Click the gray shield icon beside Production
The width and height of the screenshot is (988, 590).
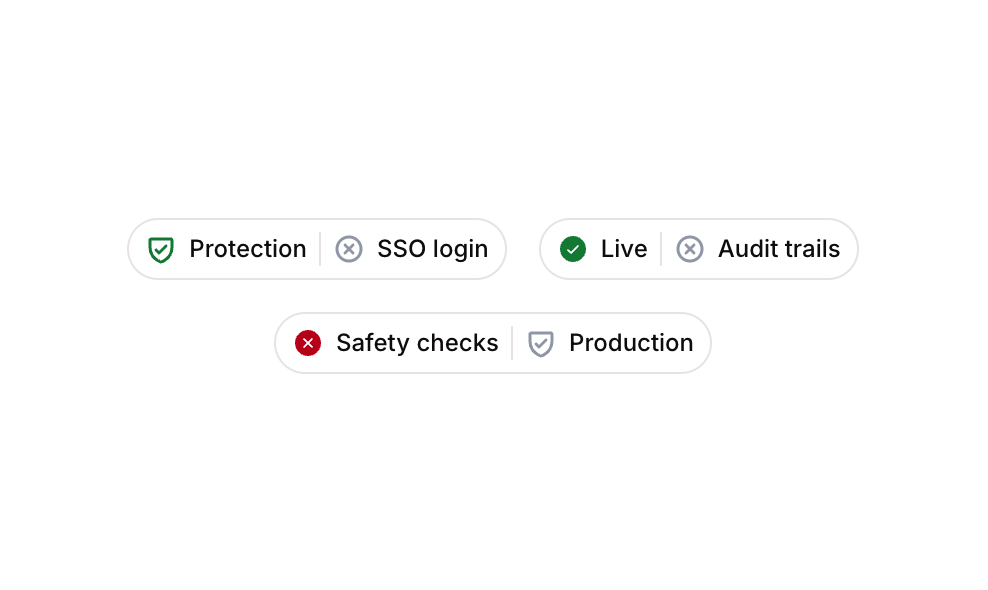541,344
